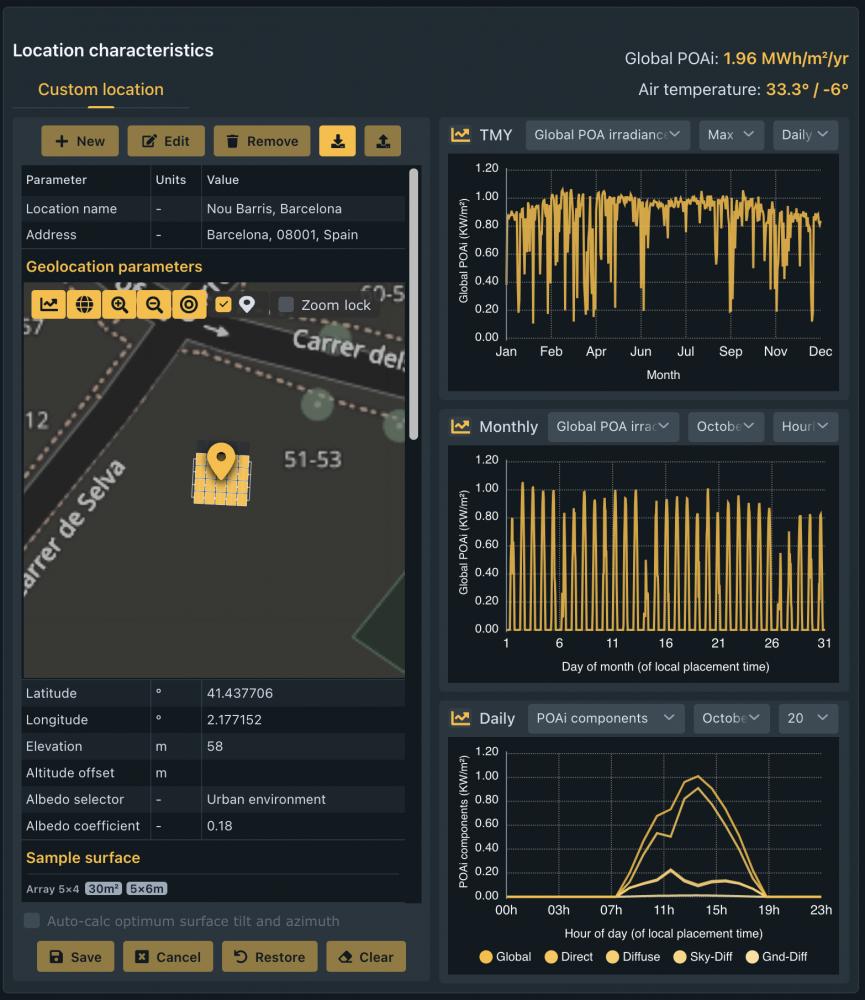Click Air temperature value 33.3° / -6°
This screenshot has height=1000, width=865.
coord(807,89)
